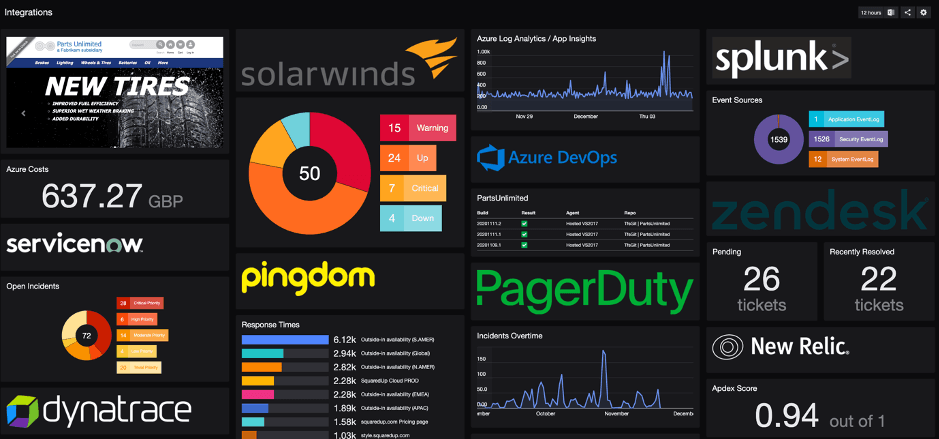Image resolution: width=939 pixels, height=439 pixels.
Task: Select Moderate Priority legend with 14
Action: (142, 335)
